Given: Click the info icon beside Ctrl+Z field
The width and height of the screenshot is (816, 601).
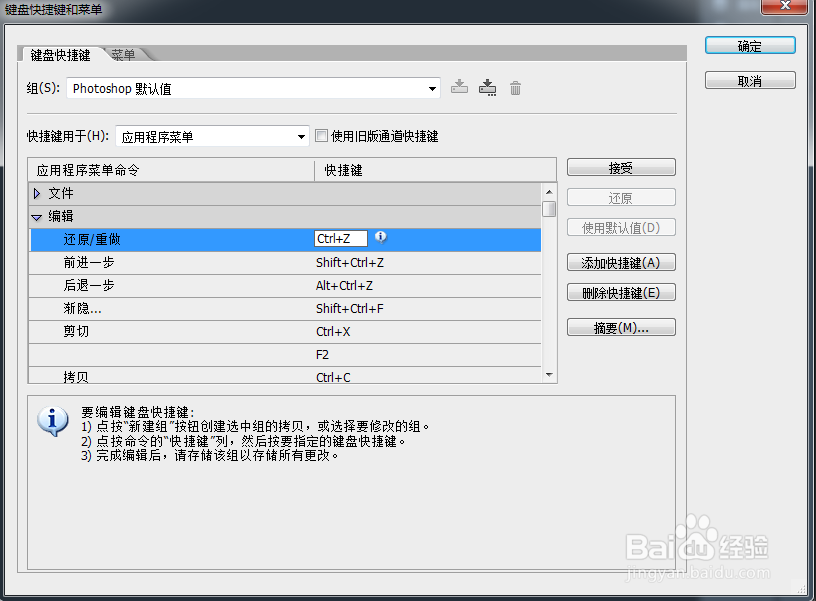Looking at the screenshot, I should [x=381, y=237].
